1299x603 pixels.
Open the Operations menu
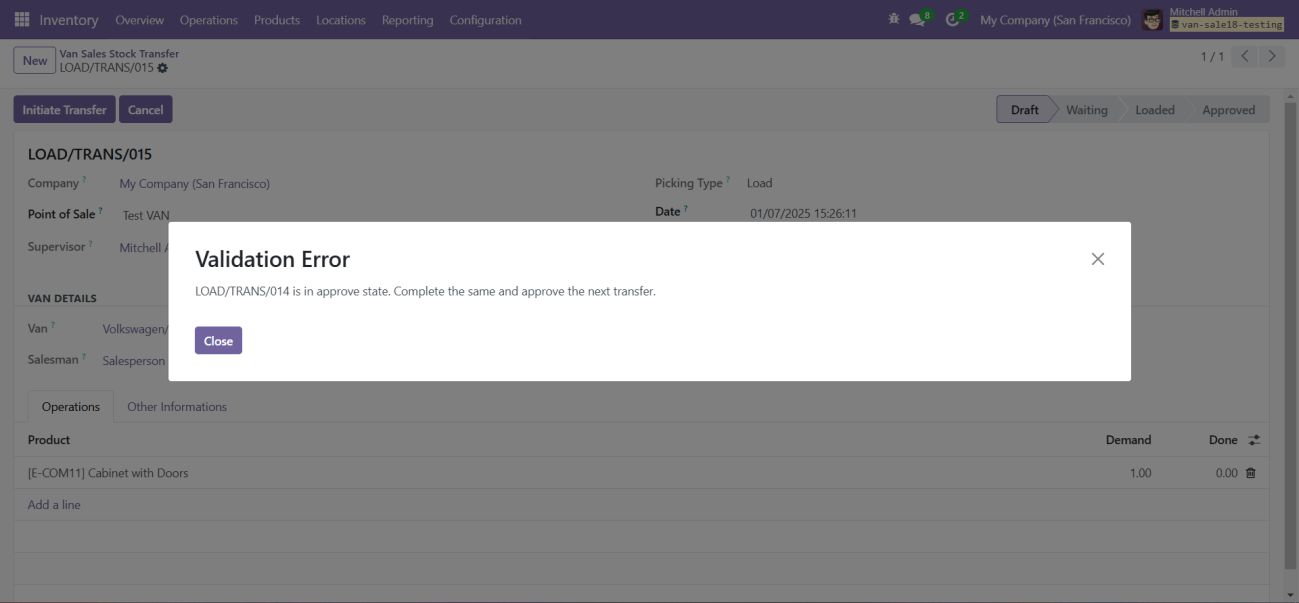208,20
